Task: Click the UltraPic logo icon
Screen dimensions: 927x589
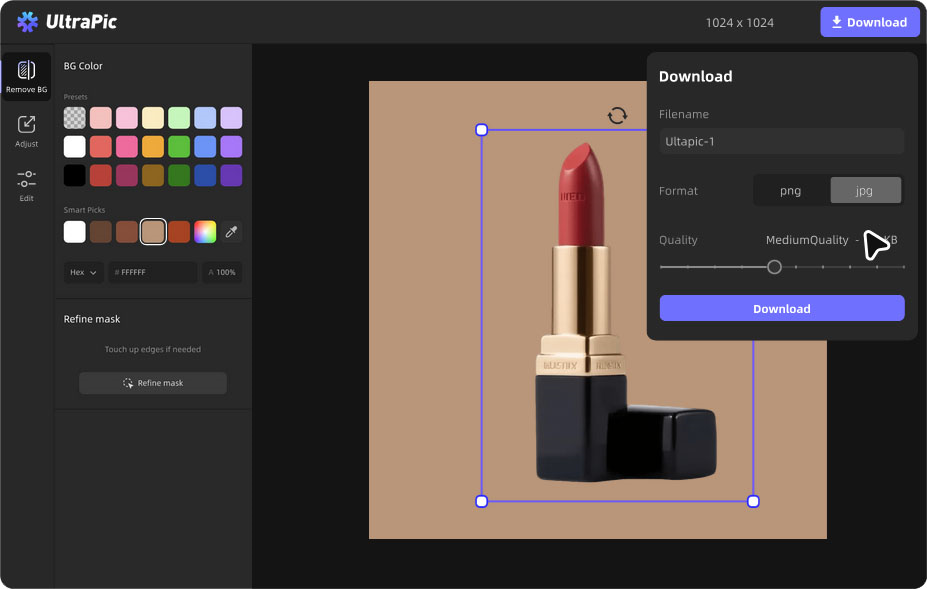Action: pyautogui.click(x=28, y=22)
